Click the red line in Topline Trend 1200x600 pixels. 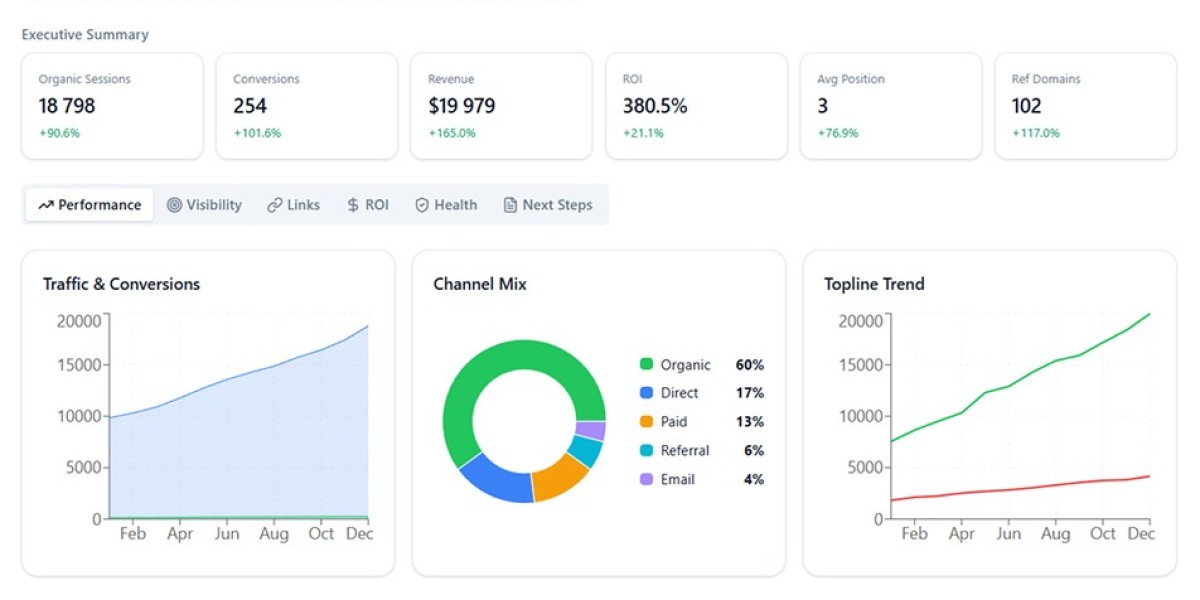1020,489
